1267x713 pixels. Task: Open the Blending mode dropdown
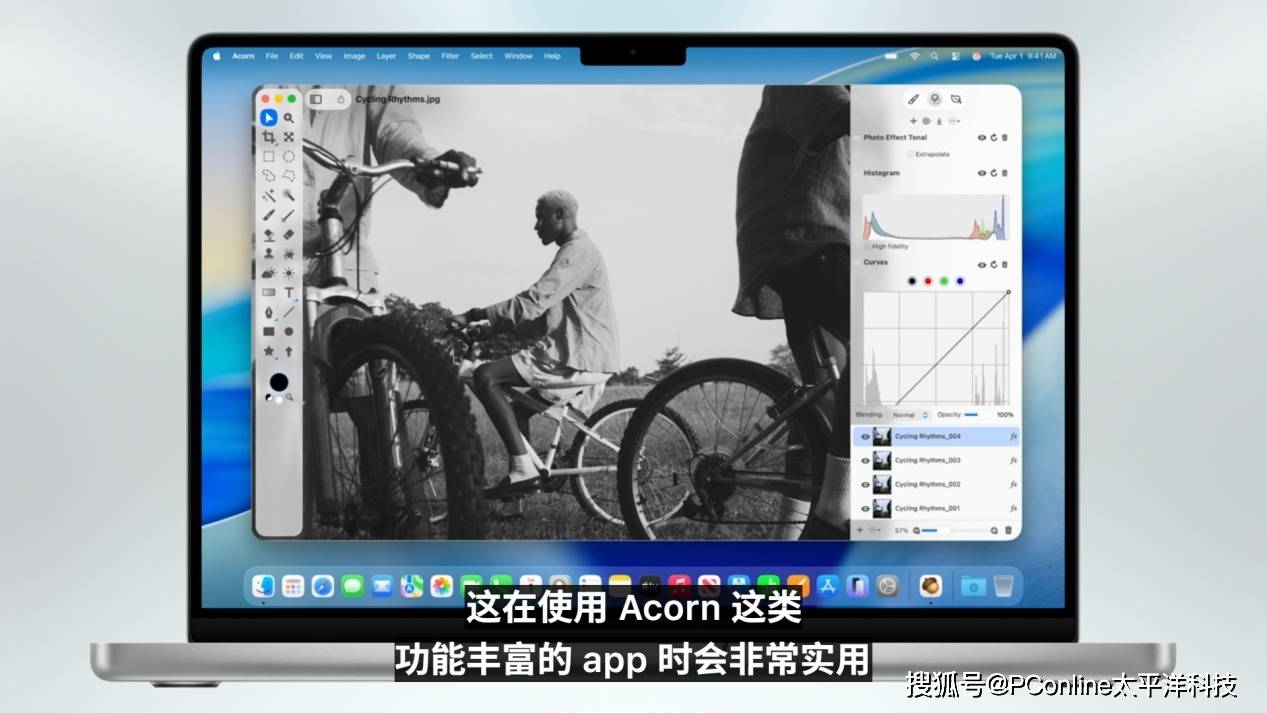910,414
